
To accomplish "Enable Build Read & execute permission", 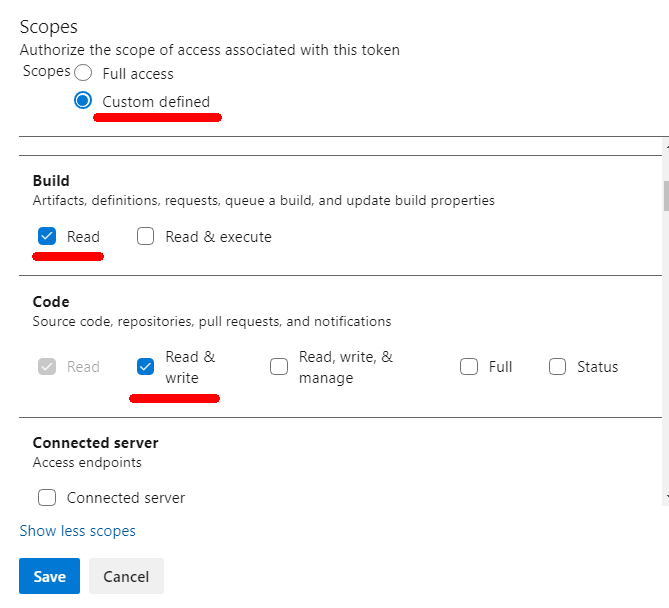I will [x=146, y=237].
